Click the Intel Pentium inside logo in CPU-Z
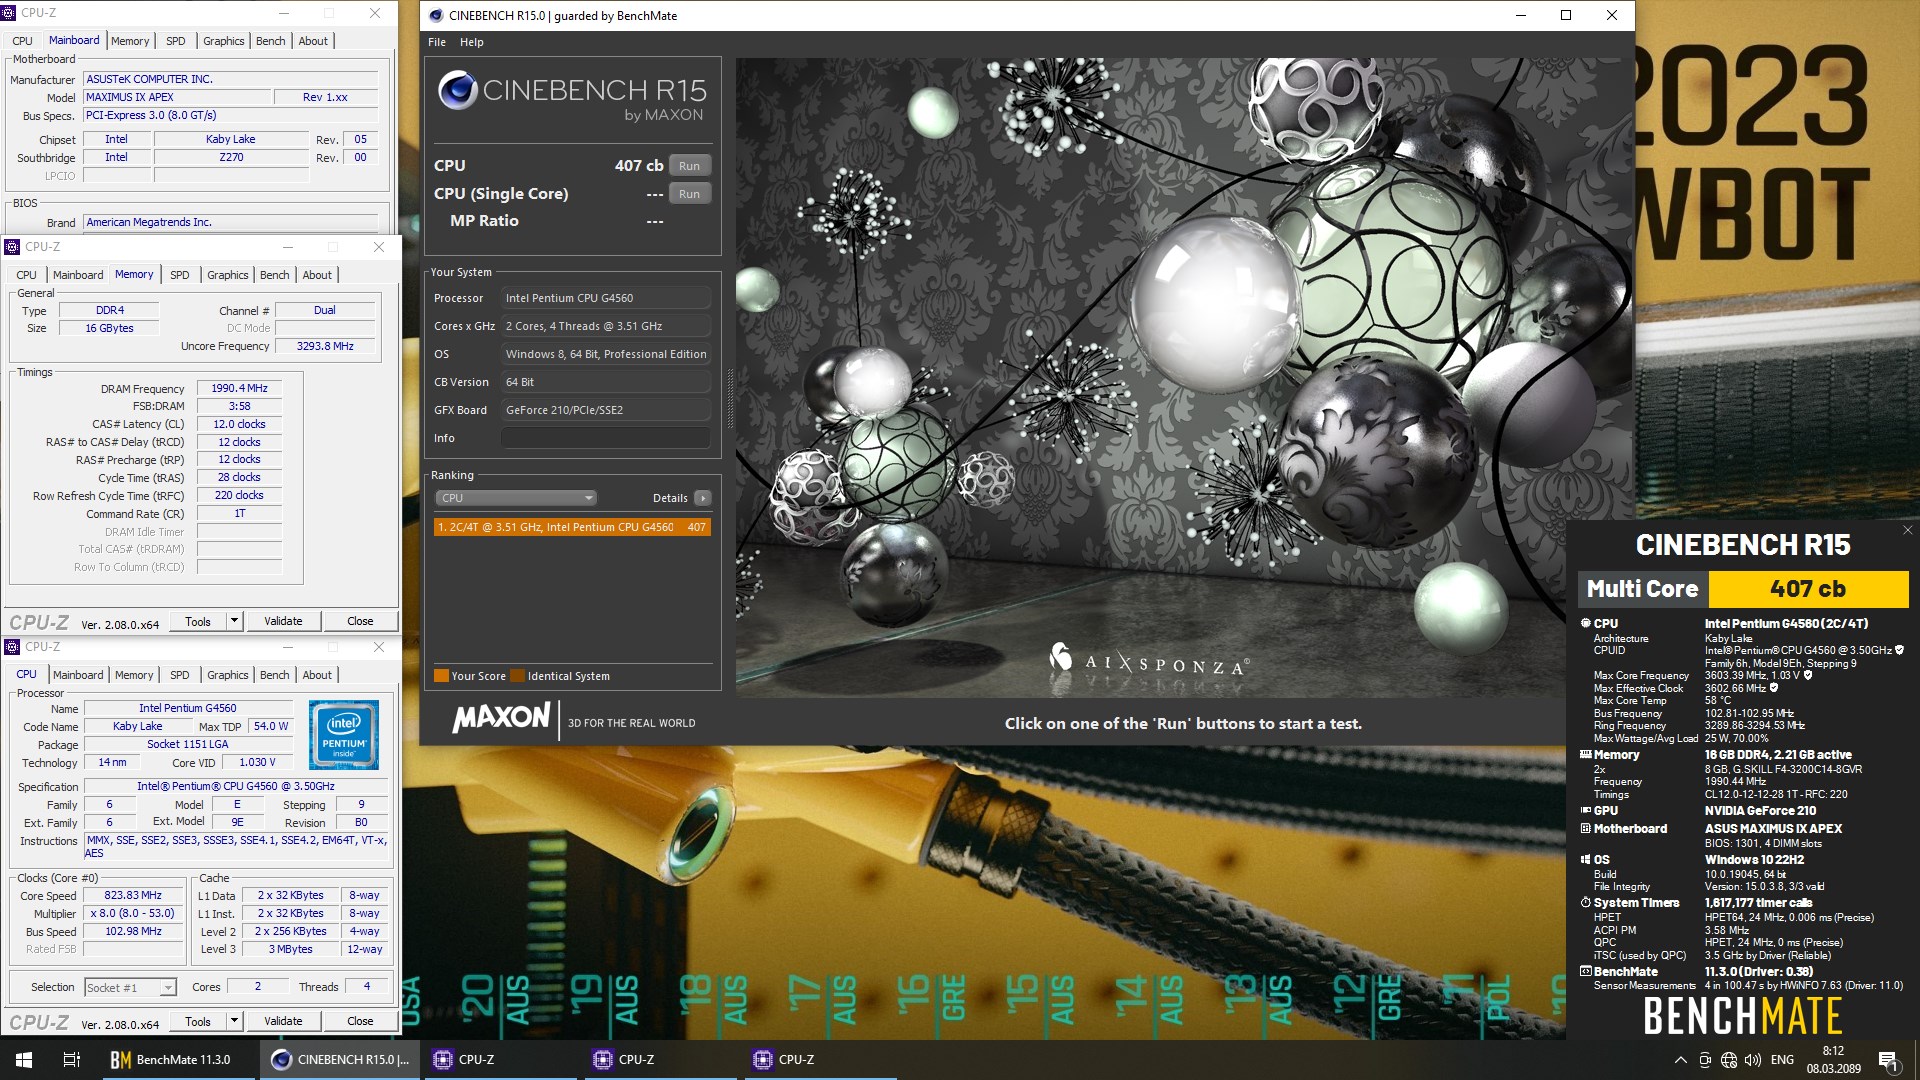The image size is (1920, 1080). pos(344,735)
